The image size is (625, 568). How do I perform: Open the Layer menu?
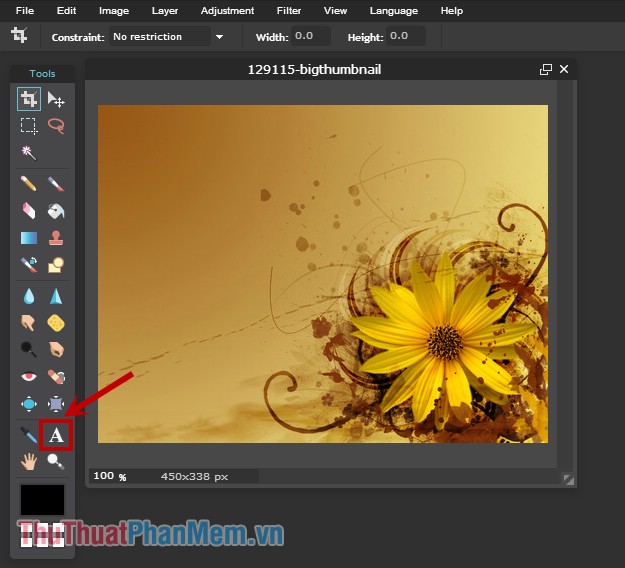pyautogui.click(x=165, y=10)
